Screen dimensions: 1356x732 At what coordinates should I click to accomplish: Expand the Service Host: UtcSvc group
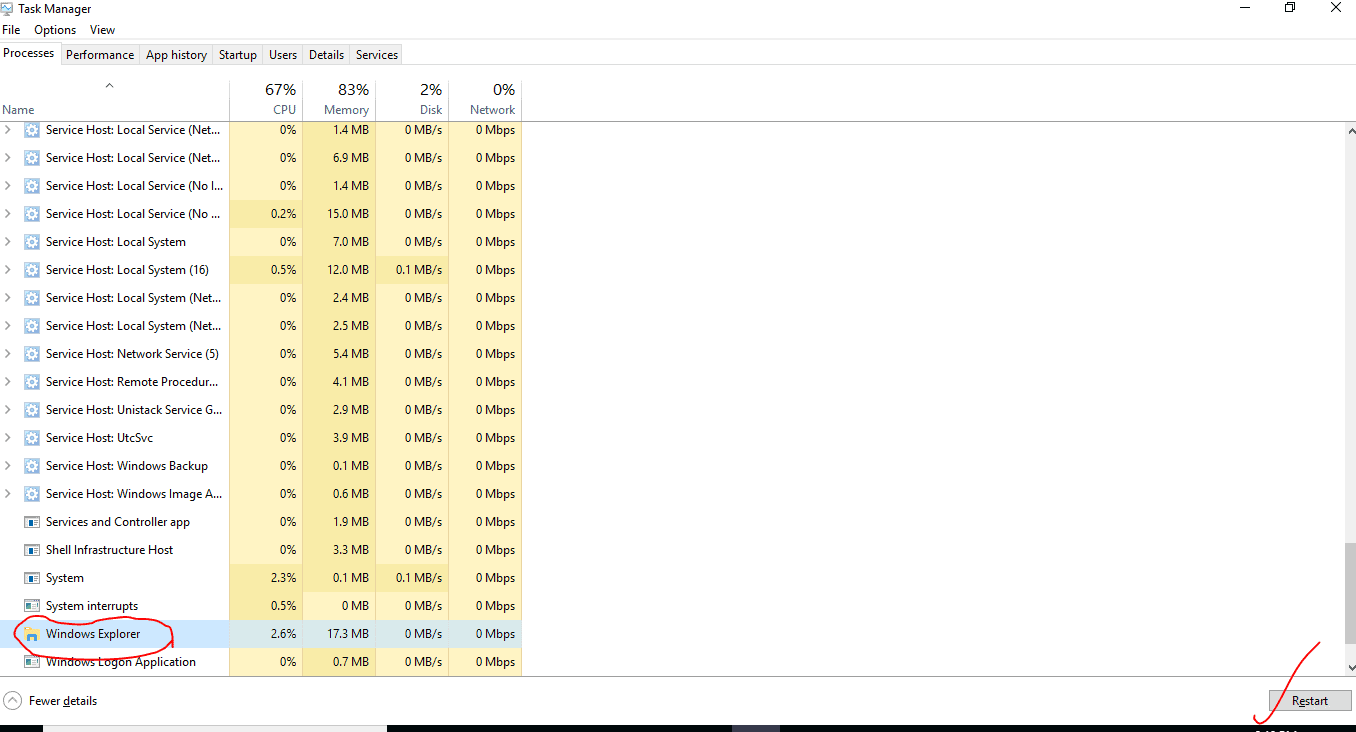tap(8, 438)
